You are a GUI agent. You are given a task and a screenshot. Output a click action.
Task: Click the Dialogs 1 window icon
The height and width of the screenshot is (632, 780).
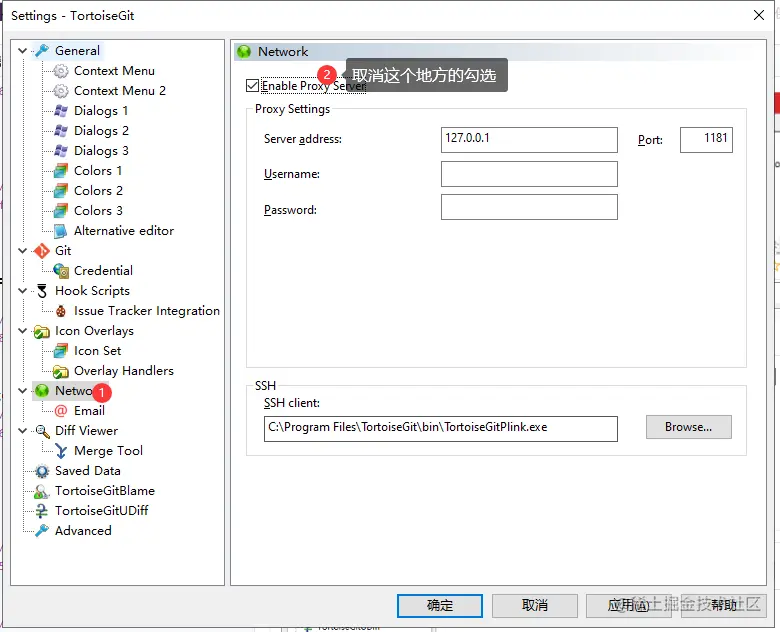pyautogui.click(x=61, y=111)
